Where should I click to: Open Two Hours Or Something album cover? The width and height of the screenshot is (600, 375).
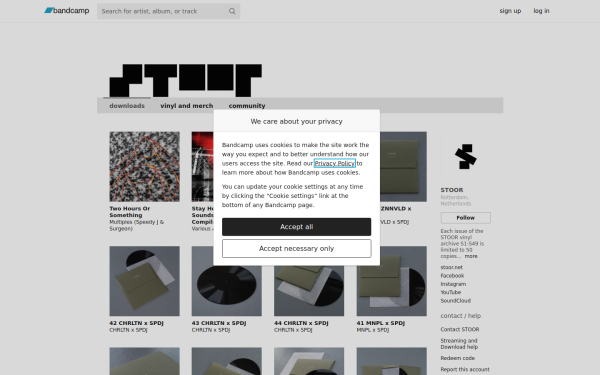[x=144, y=166]
